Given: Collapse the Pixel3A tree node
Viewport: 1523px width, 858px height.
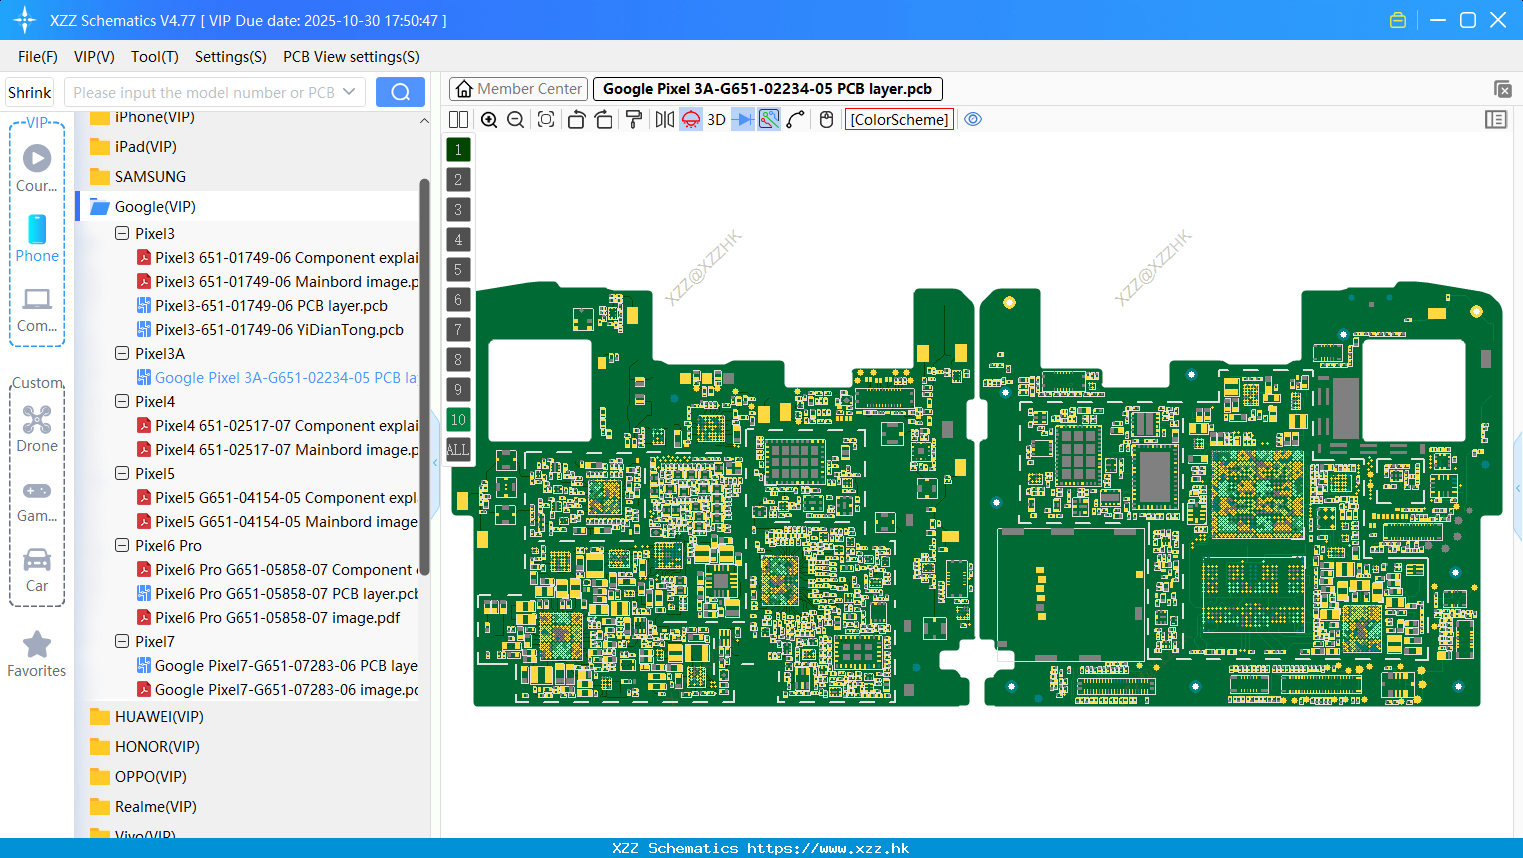Looking at the screenshot, I should (x=122, y=353).
